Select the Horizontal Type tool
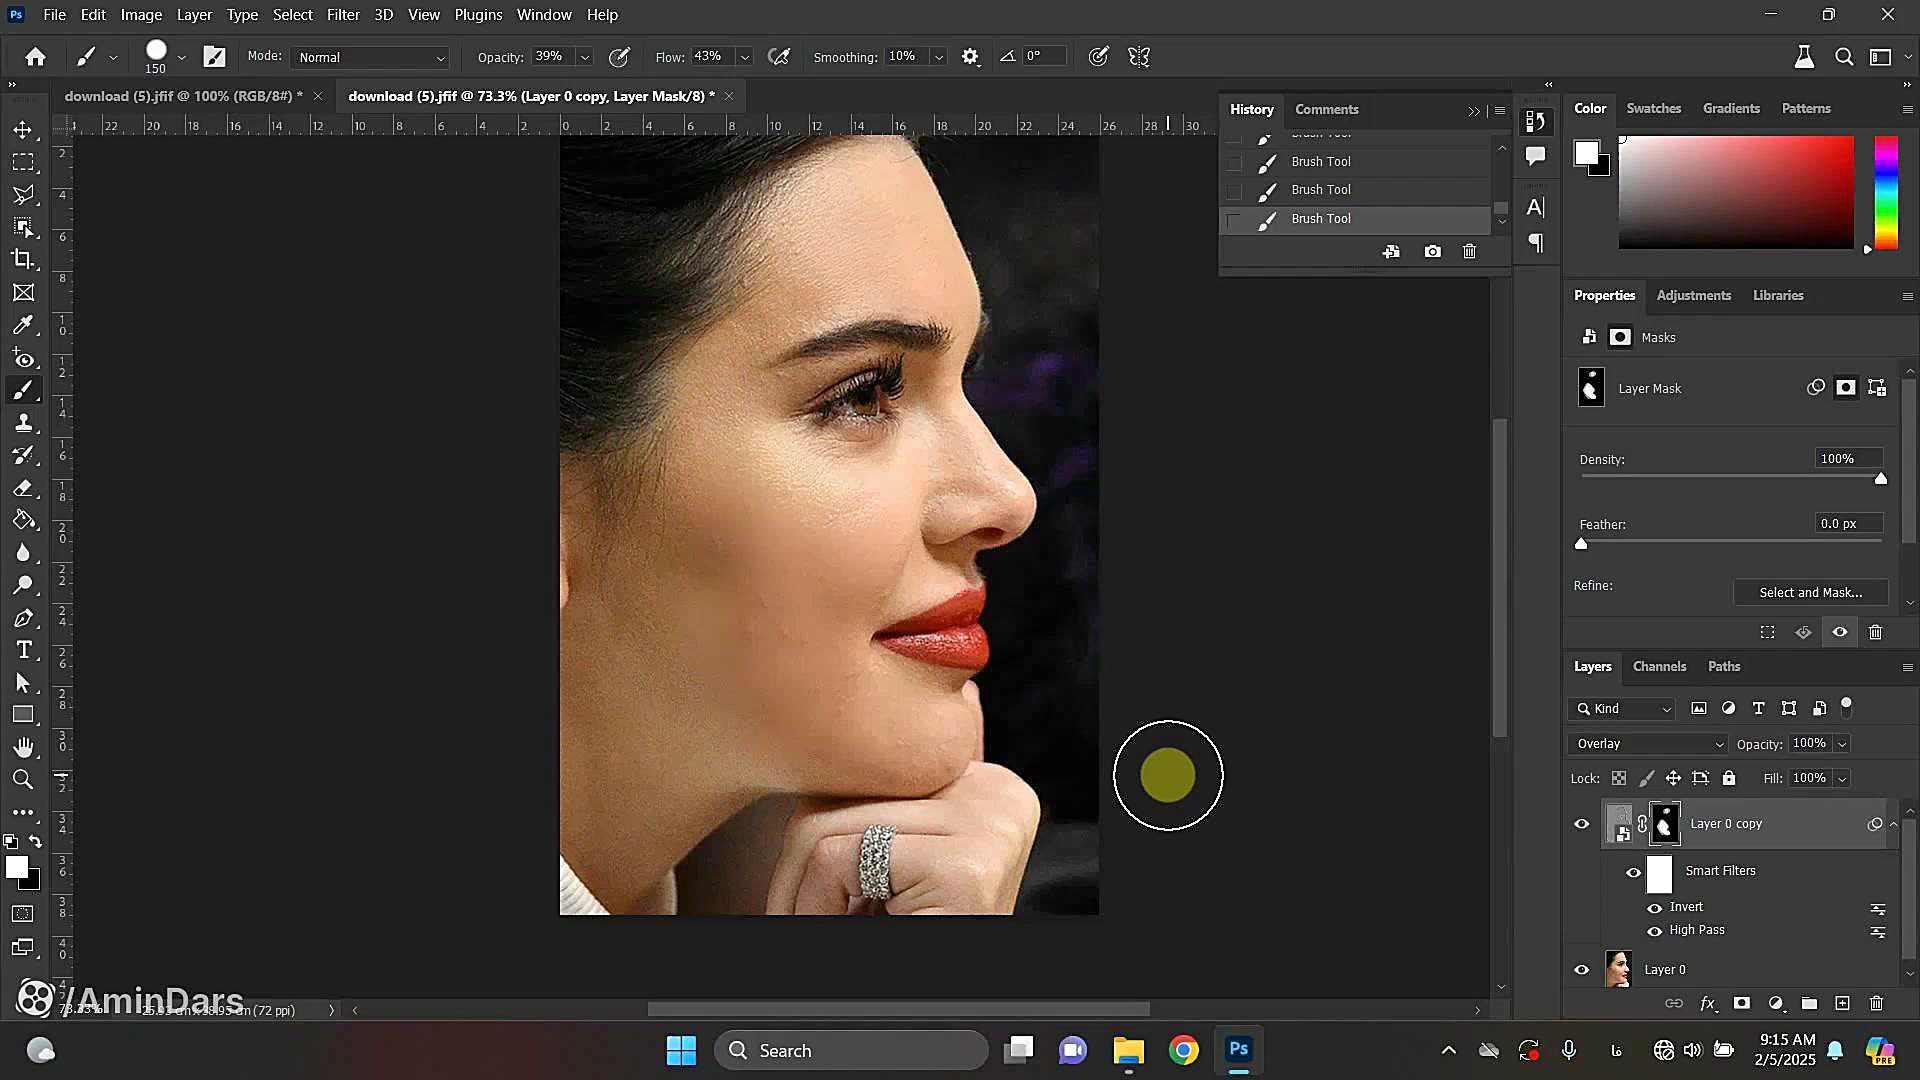 [23, 650]
